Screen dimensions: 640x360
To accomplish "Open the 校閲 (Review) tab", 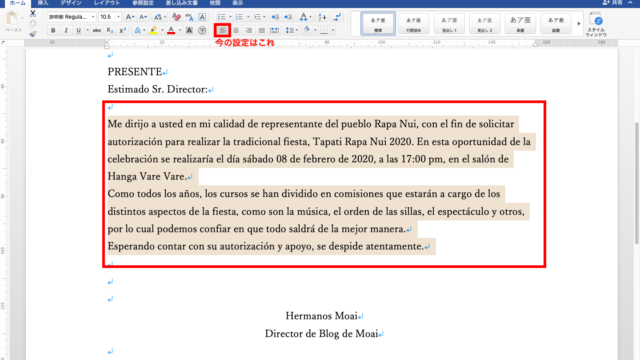I will click(x=215, y=3).
